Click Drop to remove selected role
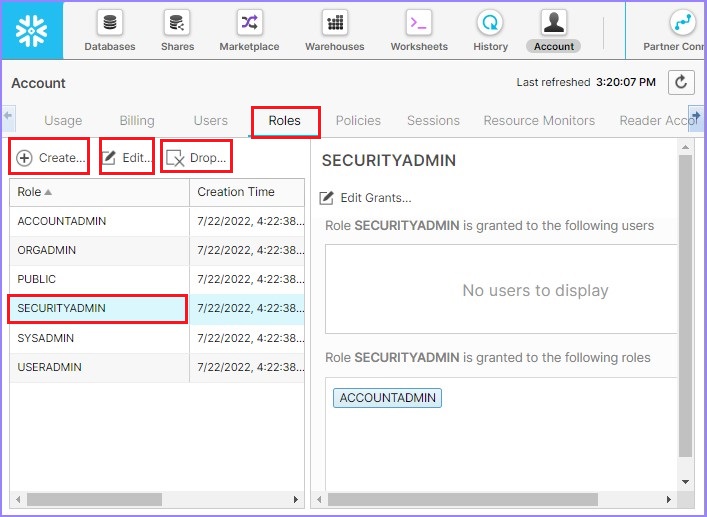 197,158
